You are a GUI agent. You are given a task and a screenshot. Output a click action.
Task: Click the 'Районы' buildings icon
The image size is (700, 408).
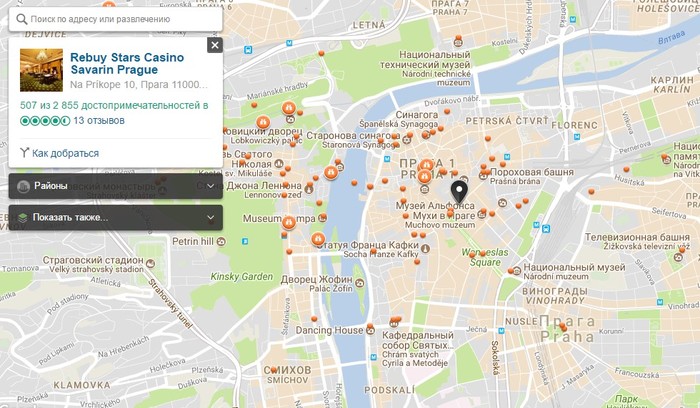coord(23,186)
